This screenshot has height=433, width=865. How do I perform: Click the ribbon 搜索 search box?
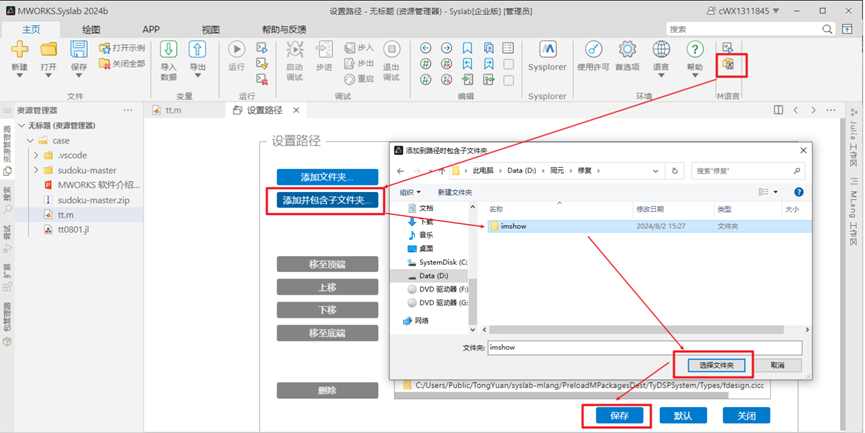750,29
